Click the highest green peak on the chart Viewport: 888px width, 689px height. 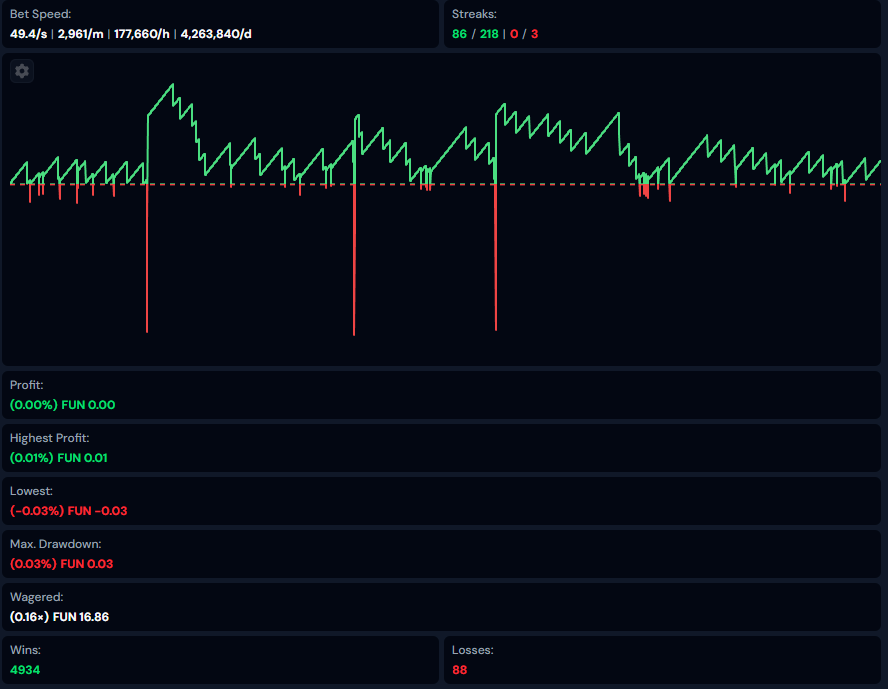(173, 85)
